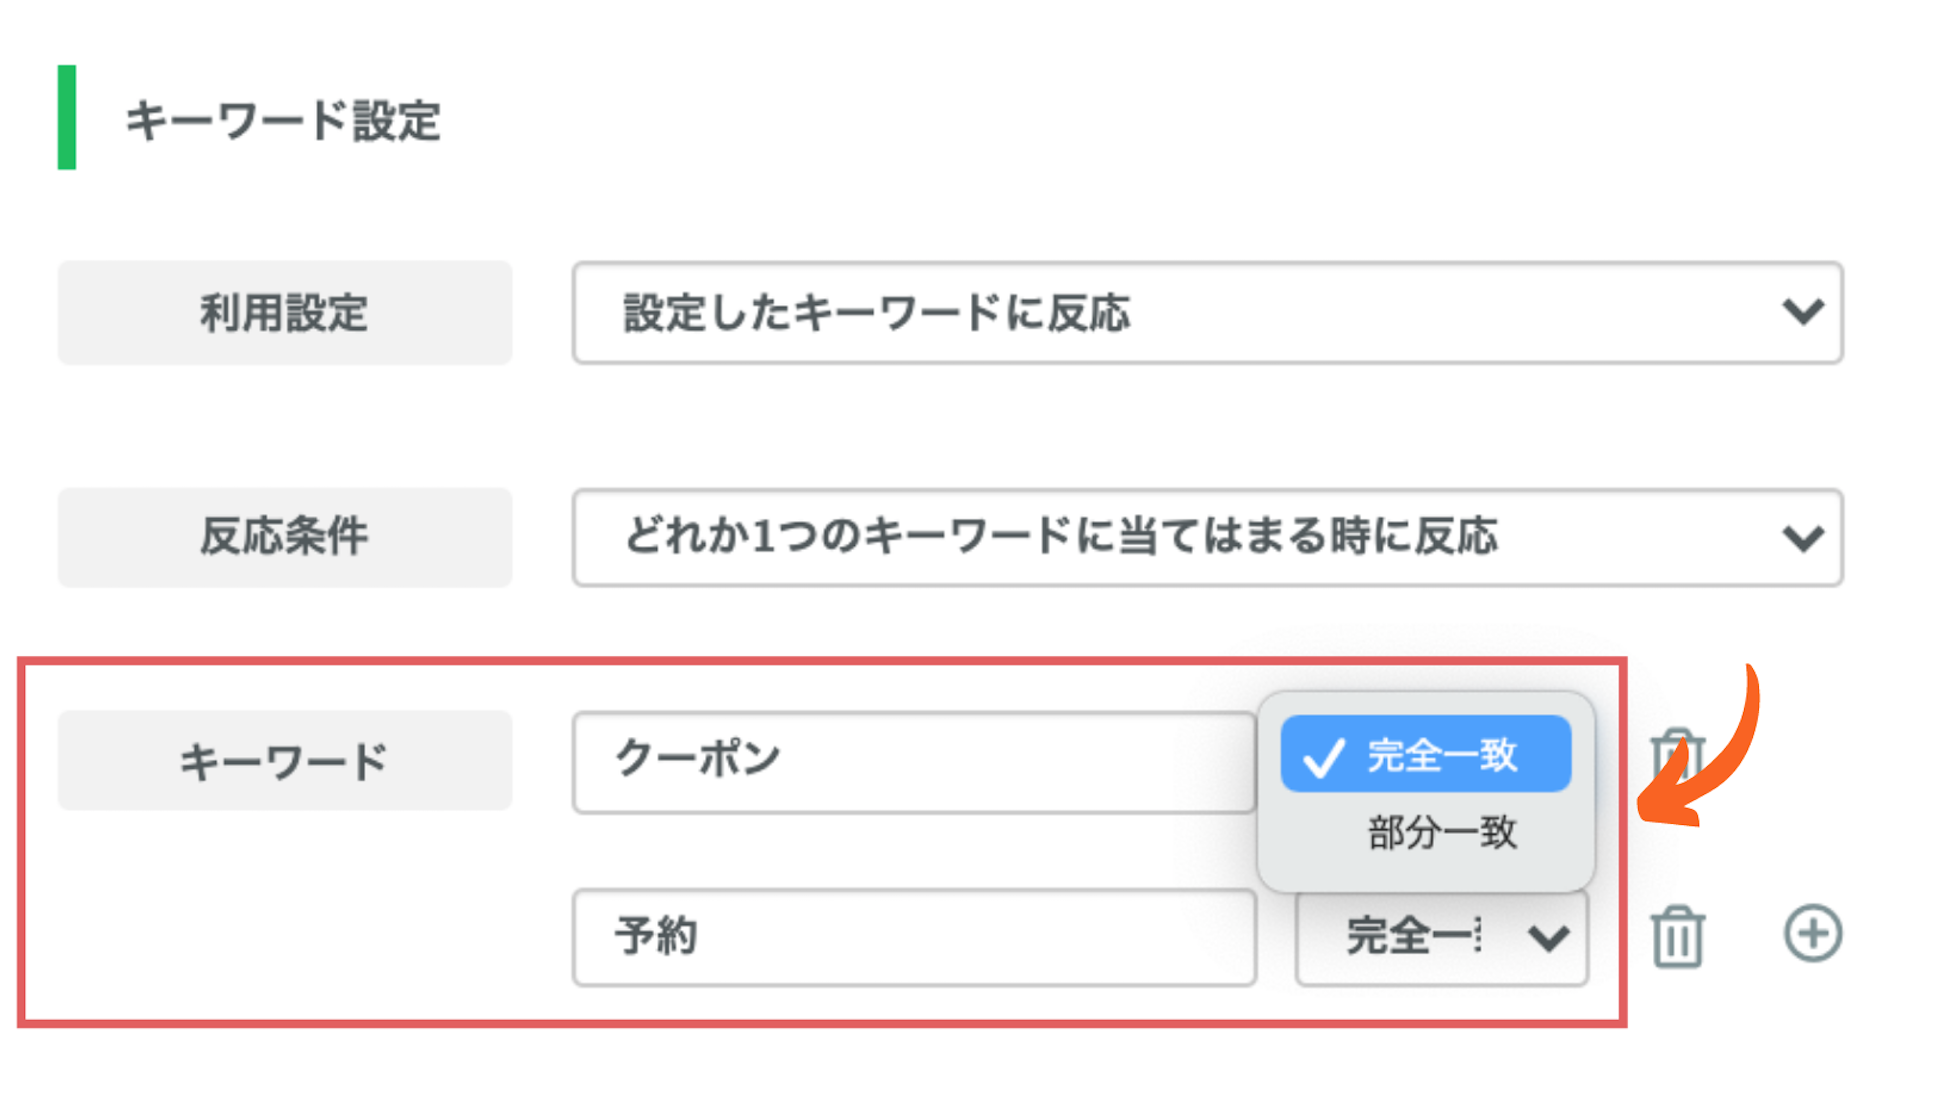Click the キーワード設定 heading
The width and height of the screenshot is (1938, 1100).
click(283, 121)
